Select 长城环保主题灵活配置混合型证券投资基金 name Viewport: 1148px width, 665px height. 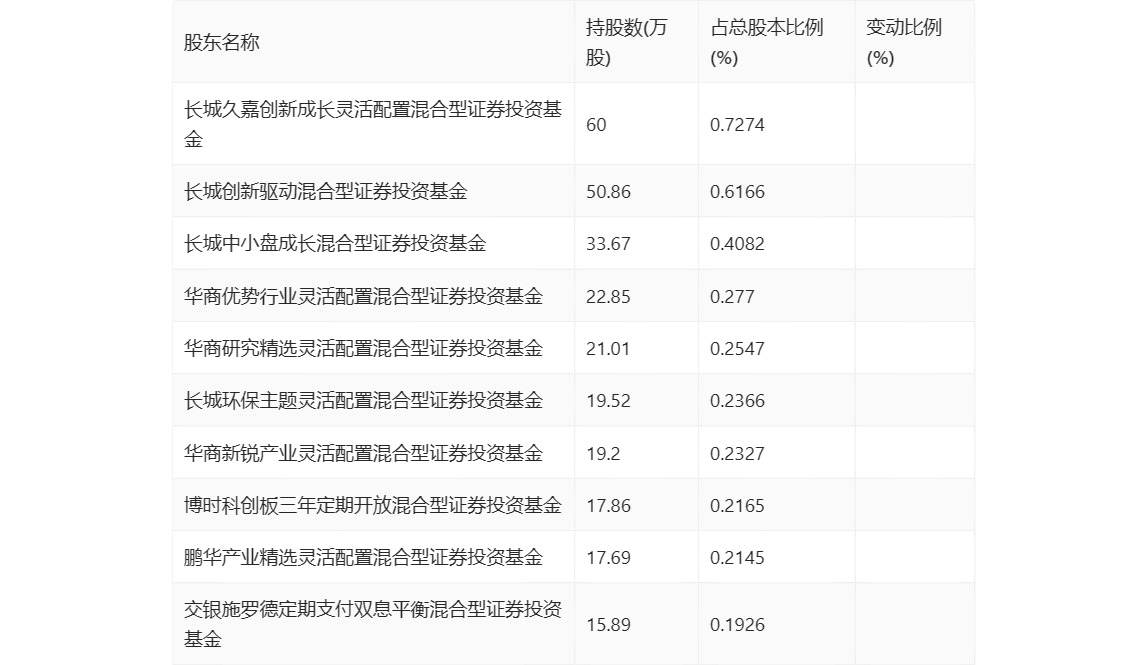[363, 400]
